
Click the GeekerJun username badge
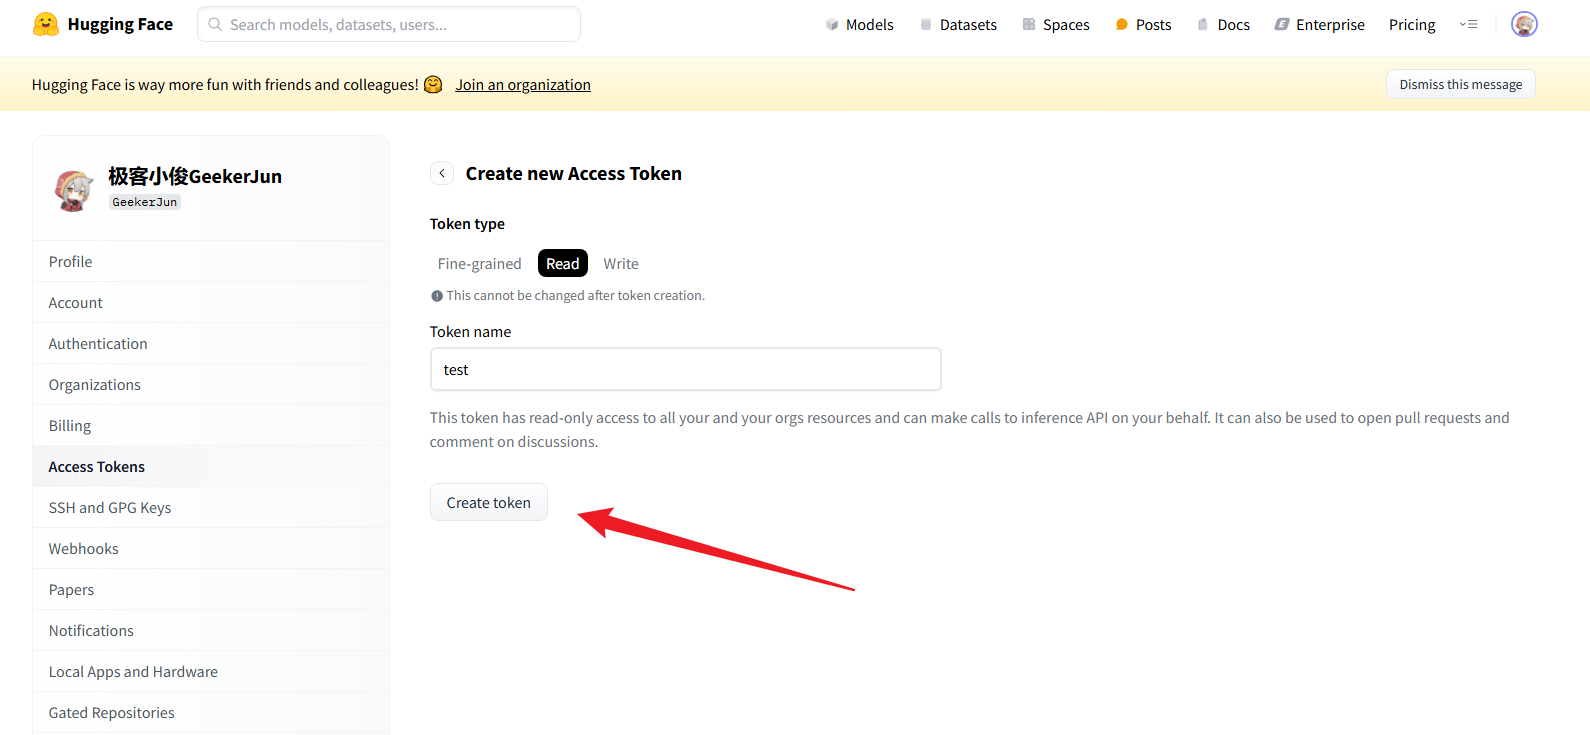[145, 202]
